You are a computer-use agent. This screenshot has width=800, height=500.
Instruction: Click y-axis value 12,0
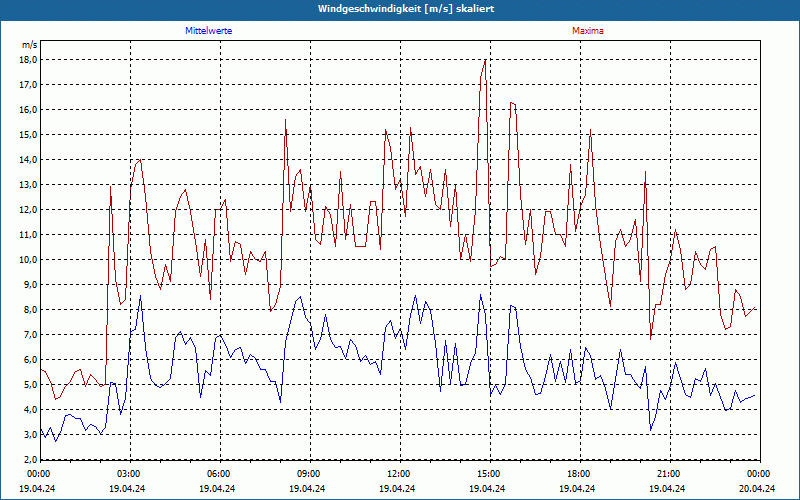coord(30,210)
